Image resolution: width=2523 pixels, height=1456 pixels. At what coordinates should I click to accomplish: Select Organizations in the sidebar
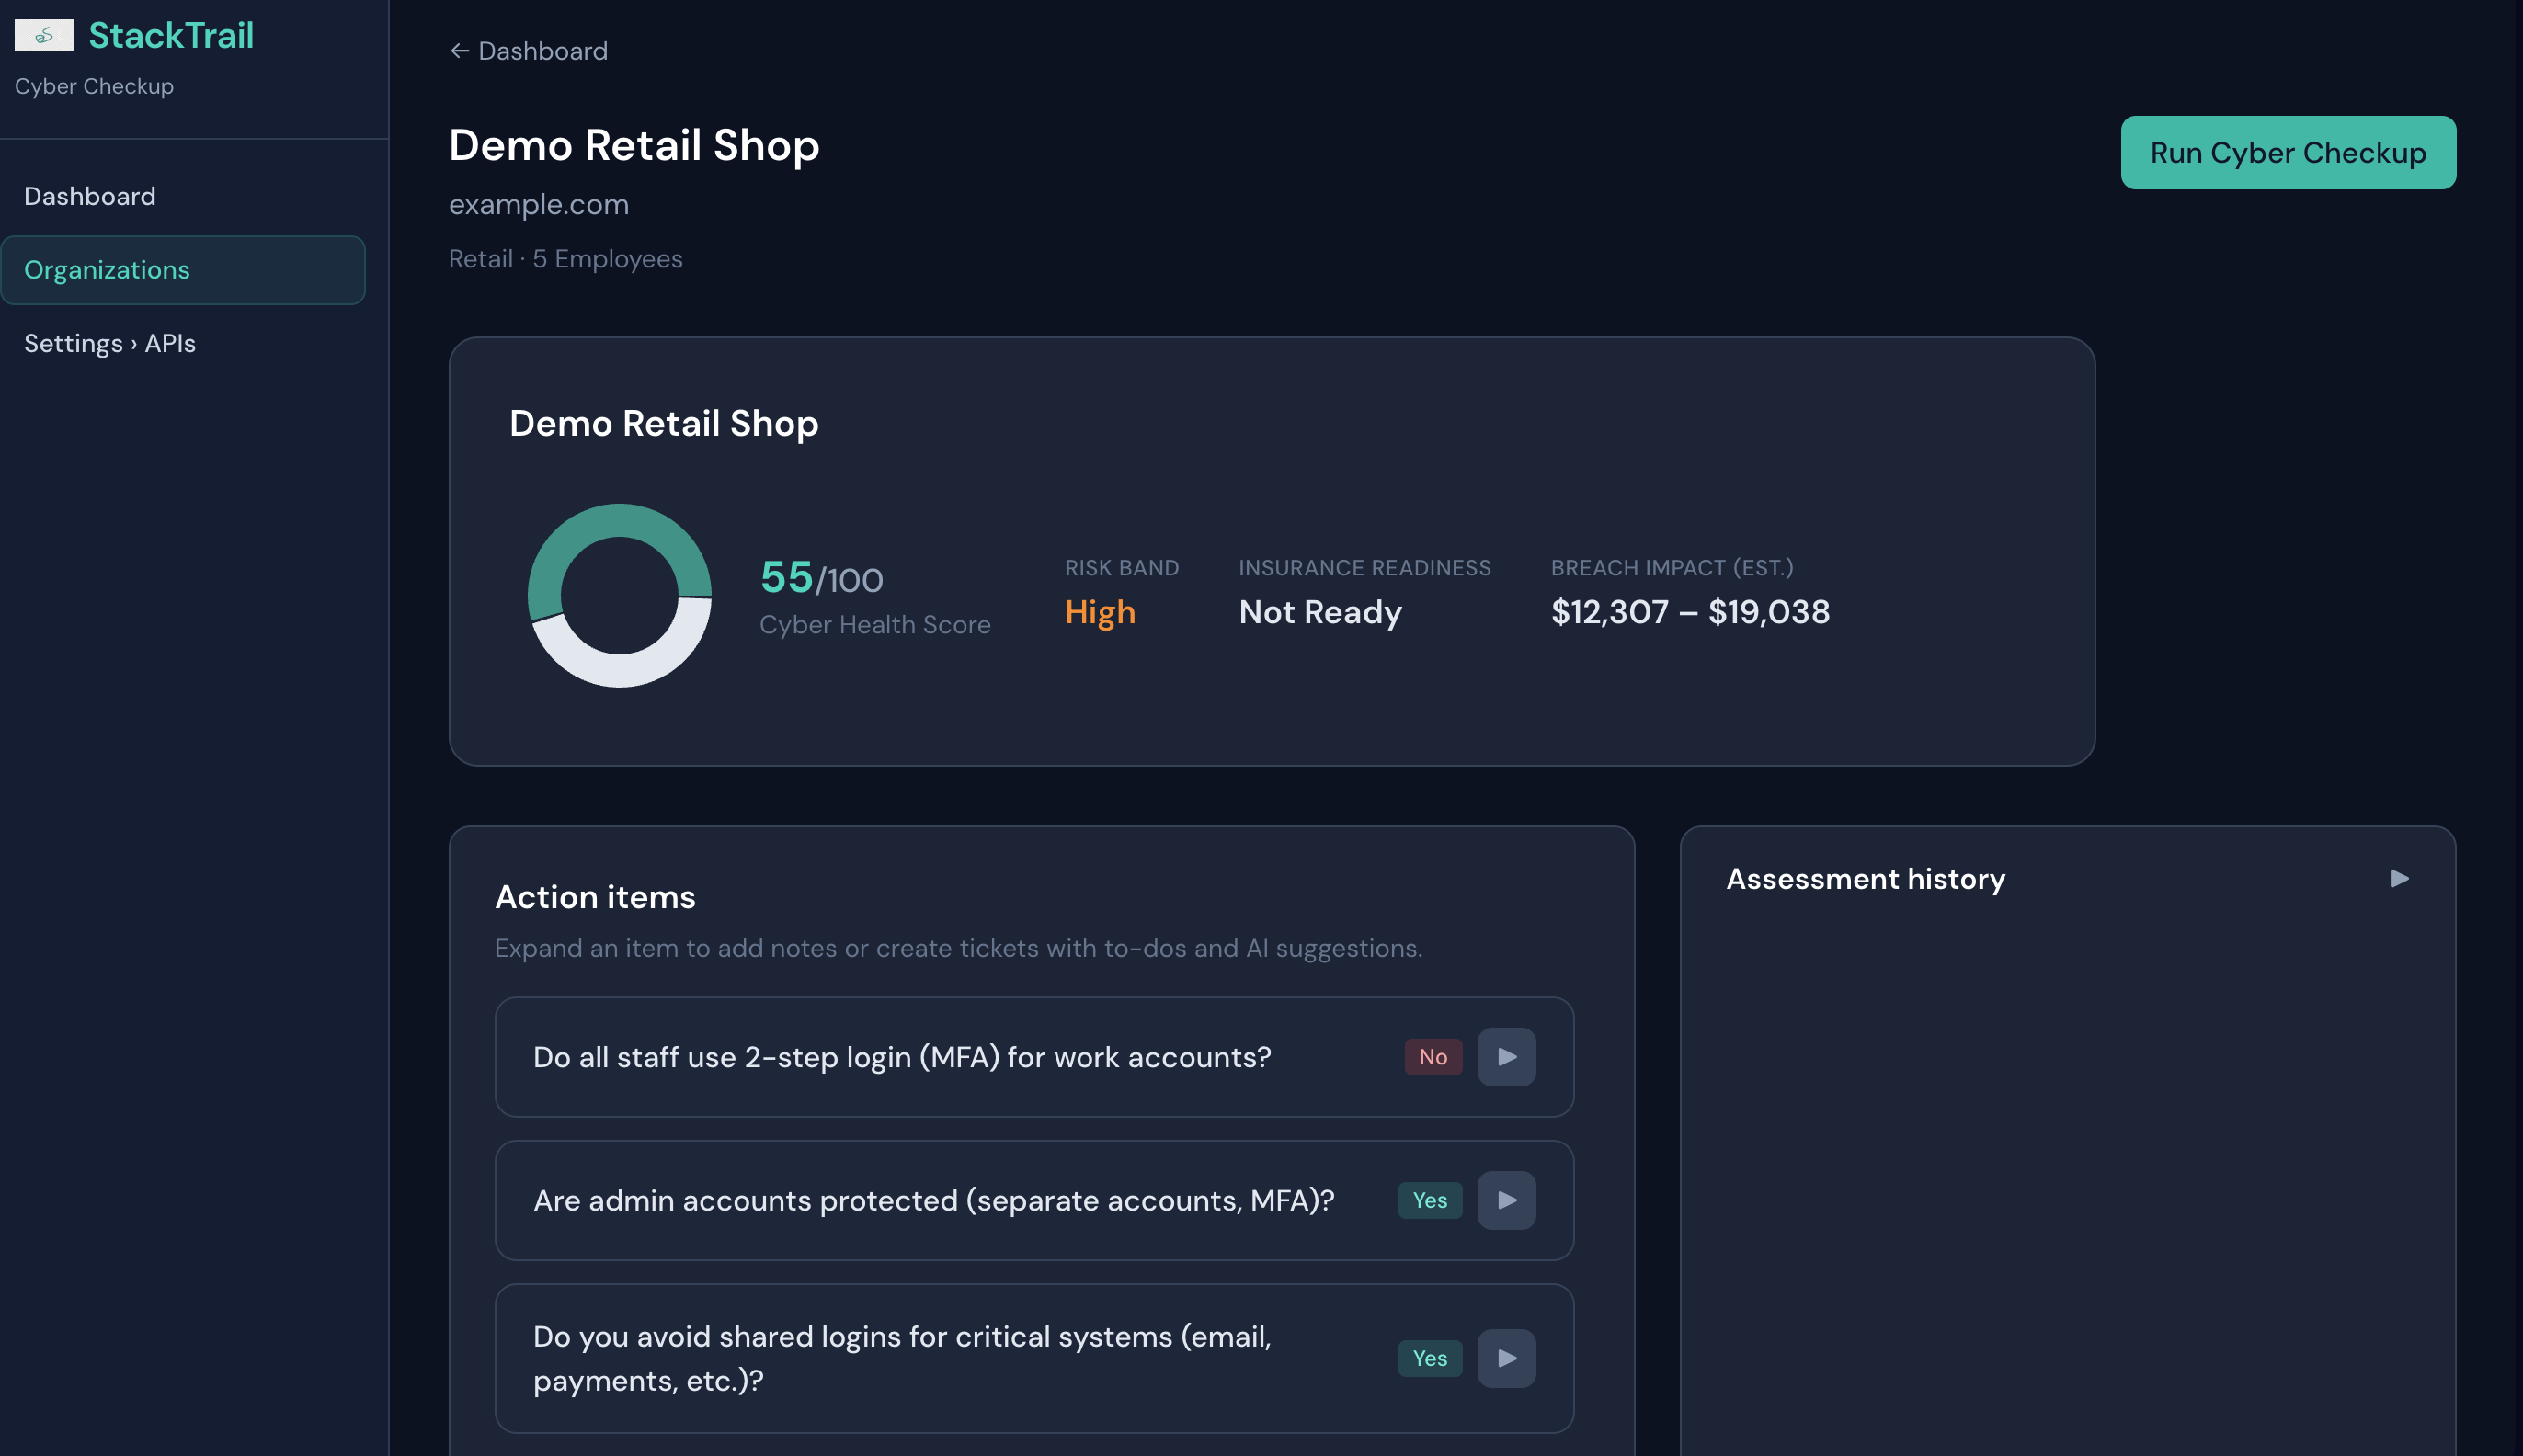point(107,270)
